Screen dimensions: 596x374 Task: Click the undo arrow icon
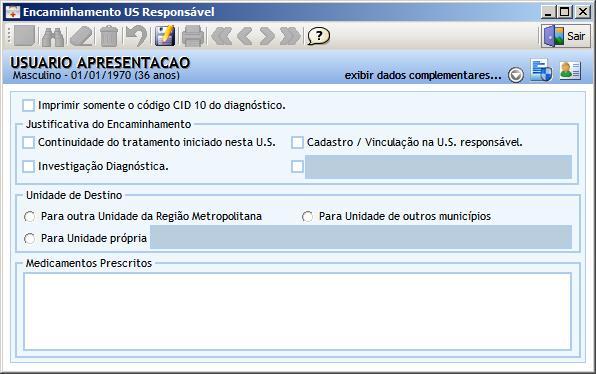(137, 36)
